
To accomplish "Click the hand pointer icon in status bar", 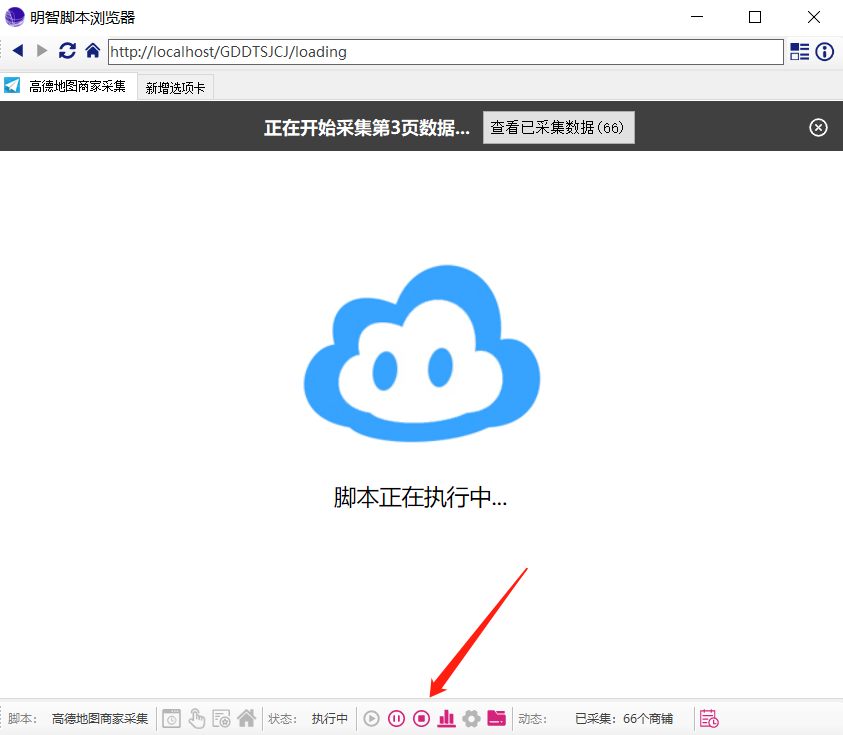I will pos(197,719).
